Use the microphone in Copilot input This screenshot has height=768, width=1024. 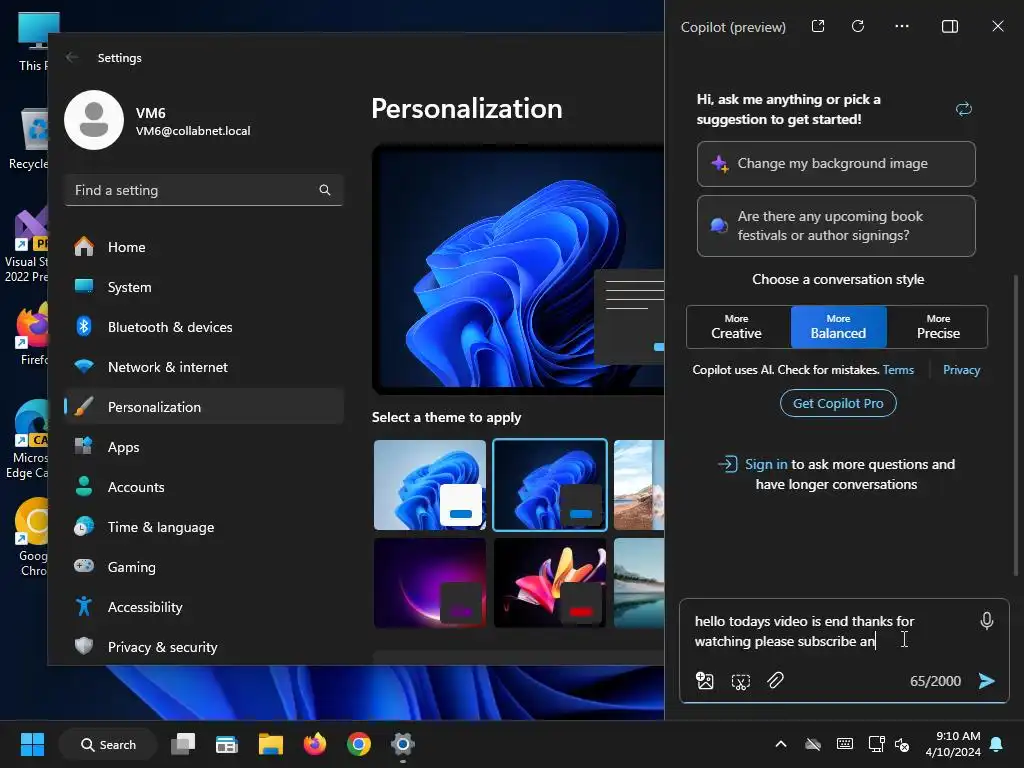(987, 620)
